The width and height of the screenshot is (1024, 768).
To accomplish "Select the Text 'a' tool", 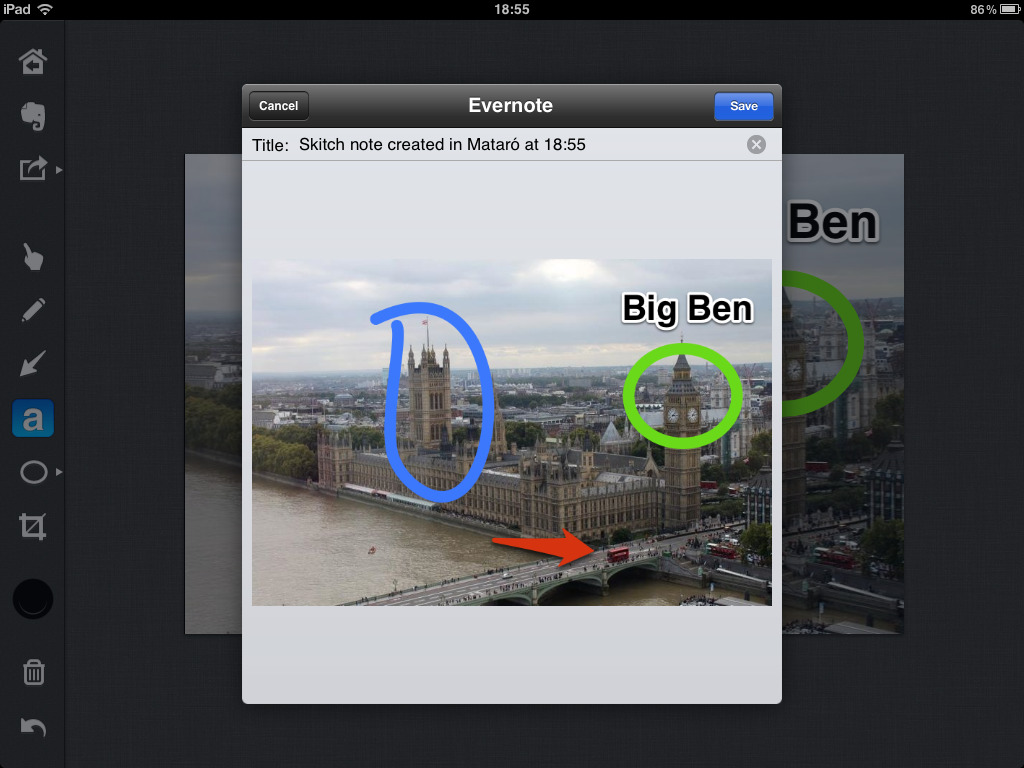I will (33, 419).
